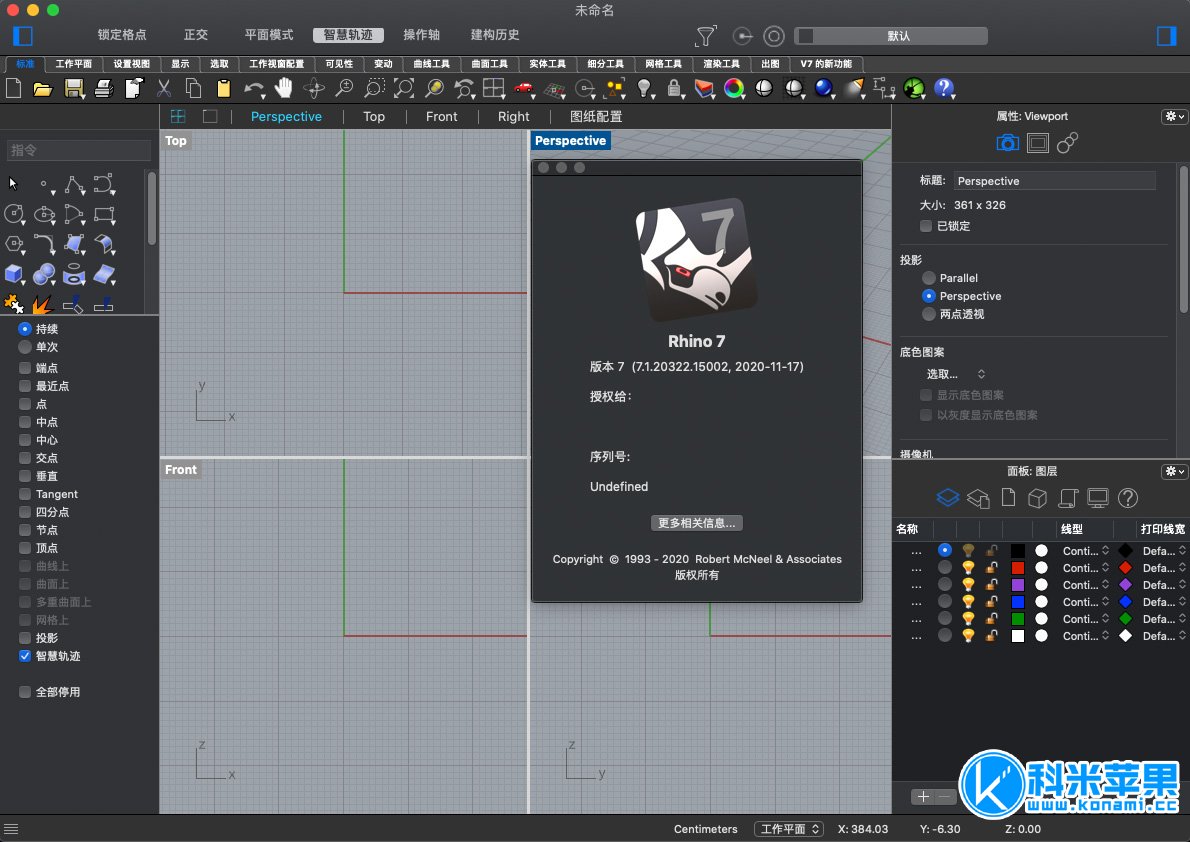
Task: Open the Layers panel stacked icon
Action: click(948, 498)
